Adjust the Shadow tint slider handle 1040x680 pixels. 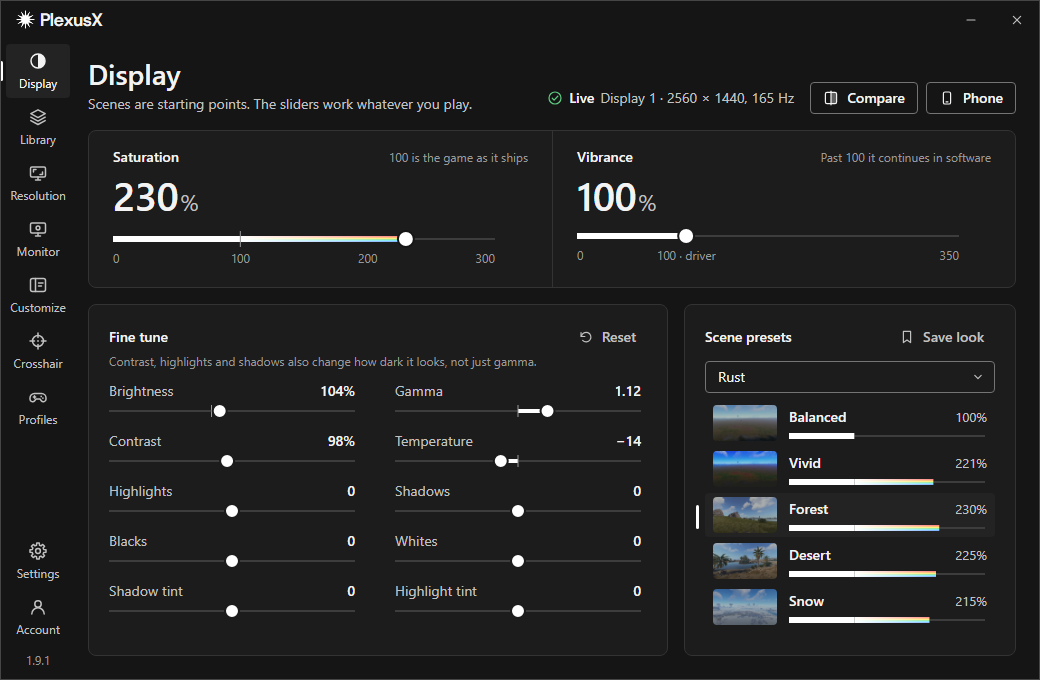231,611
